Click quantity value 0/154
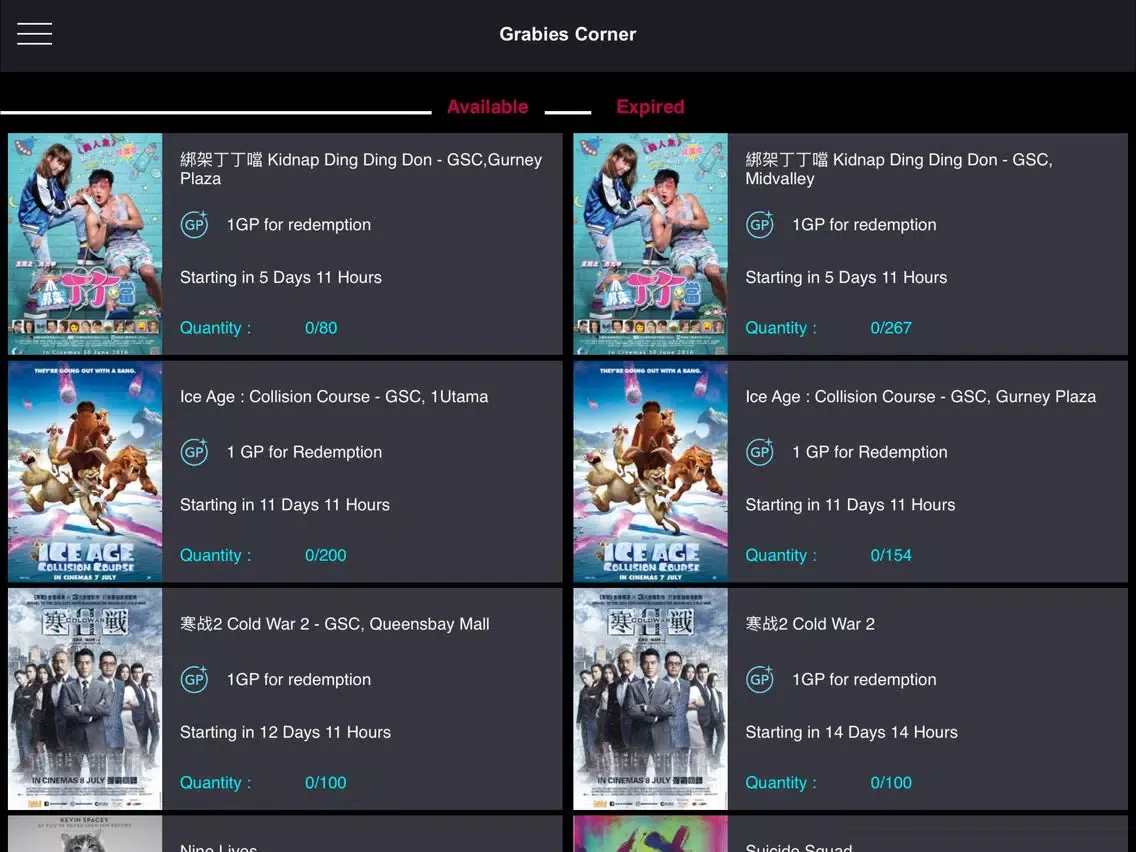This screenshot has height=852, width=1136. click(x=891, y=556)
